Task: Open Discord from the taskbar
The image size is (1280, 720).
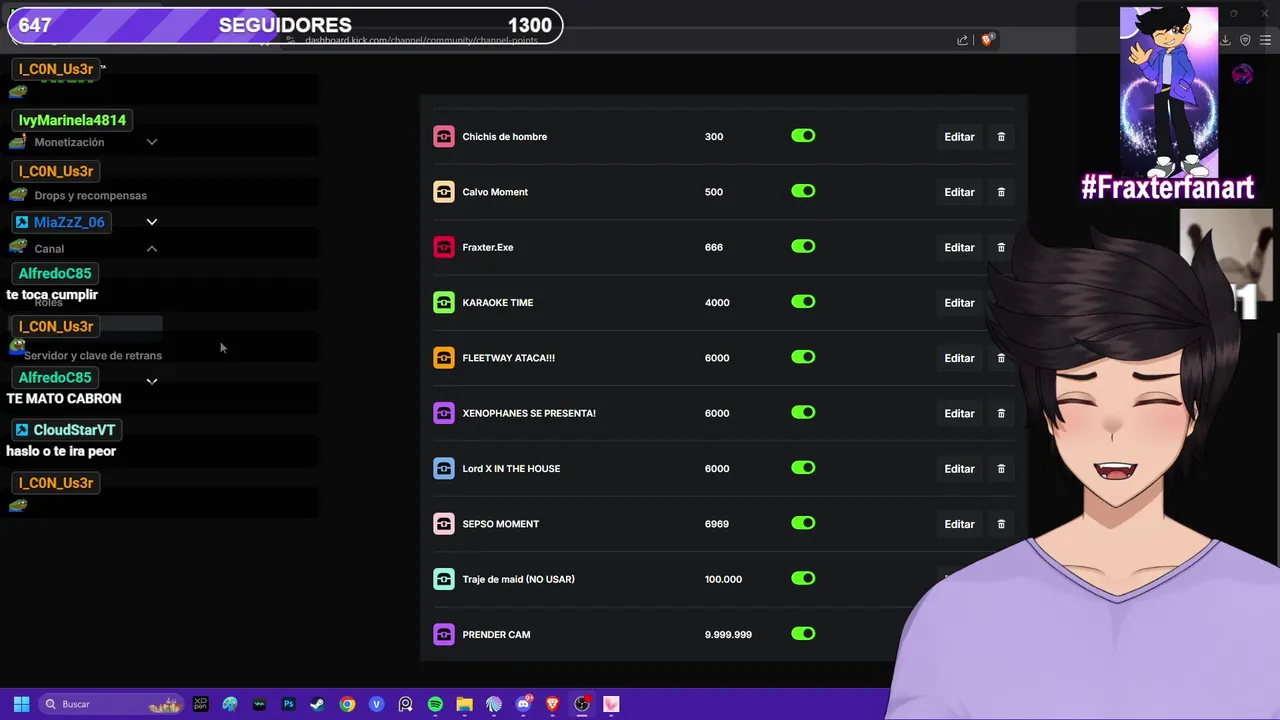Action: tap(523, 704)
